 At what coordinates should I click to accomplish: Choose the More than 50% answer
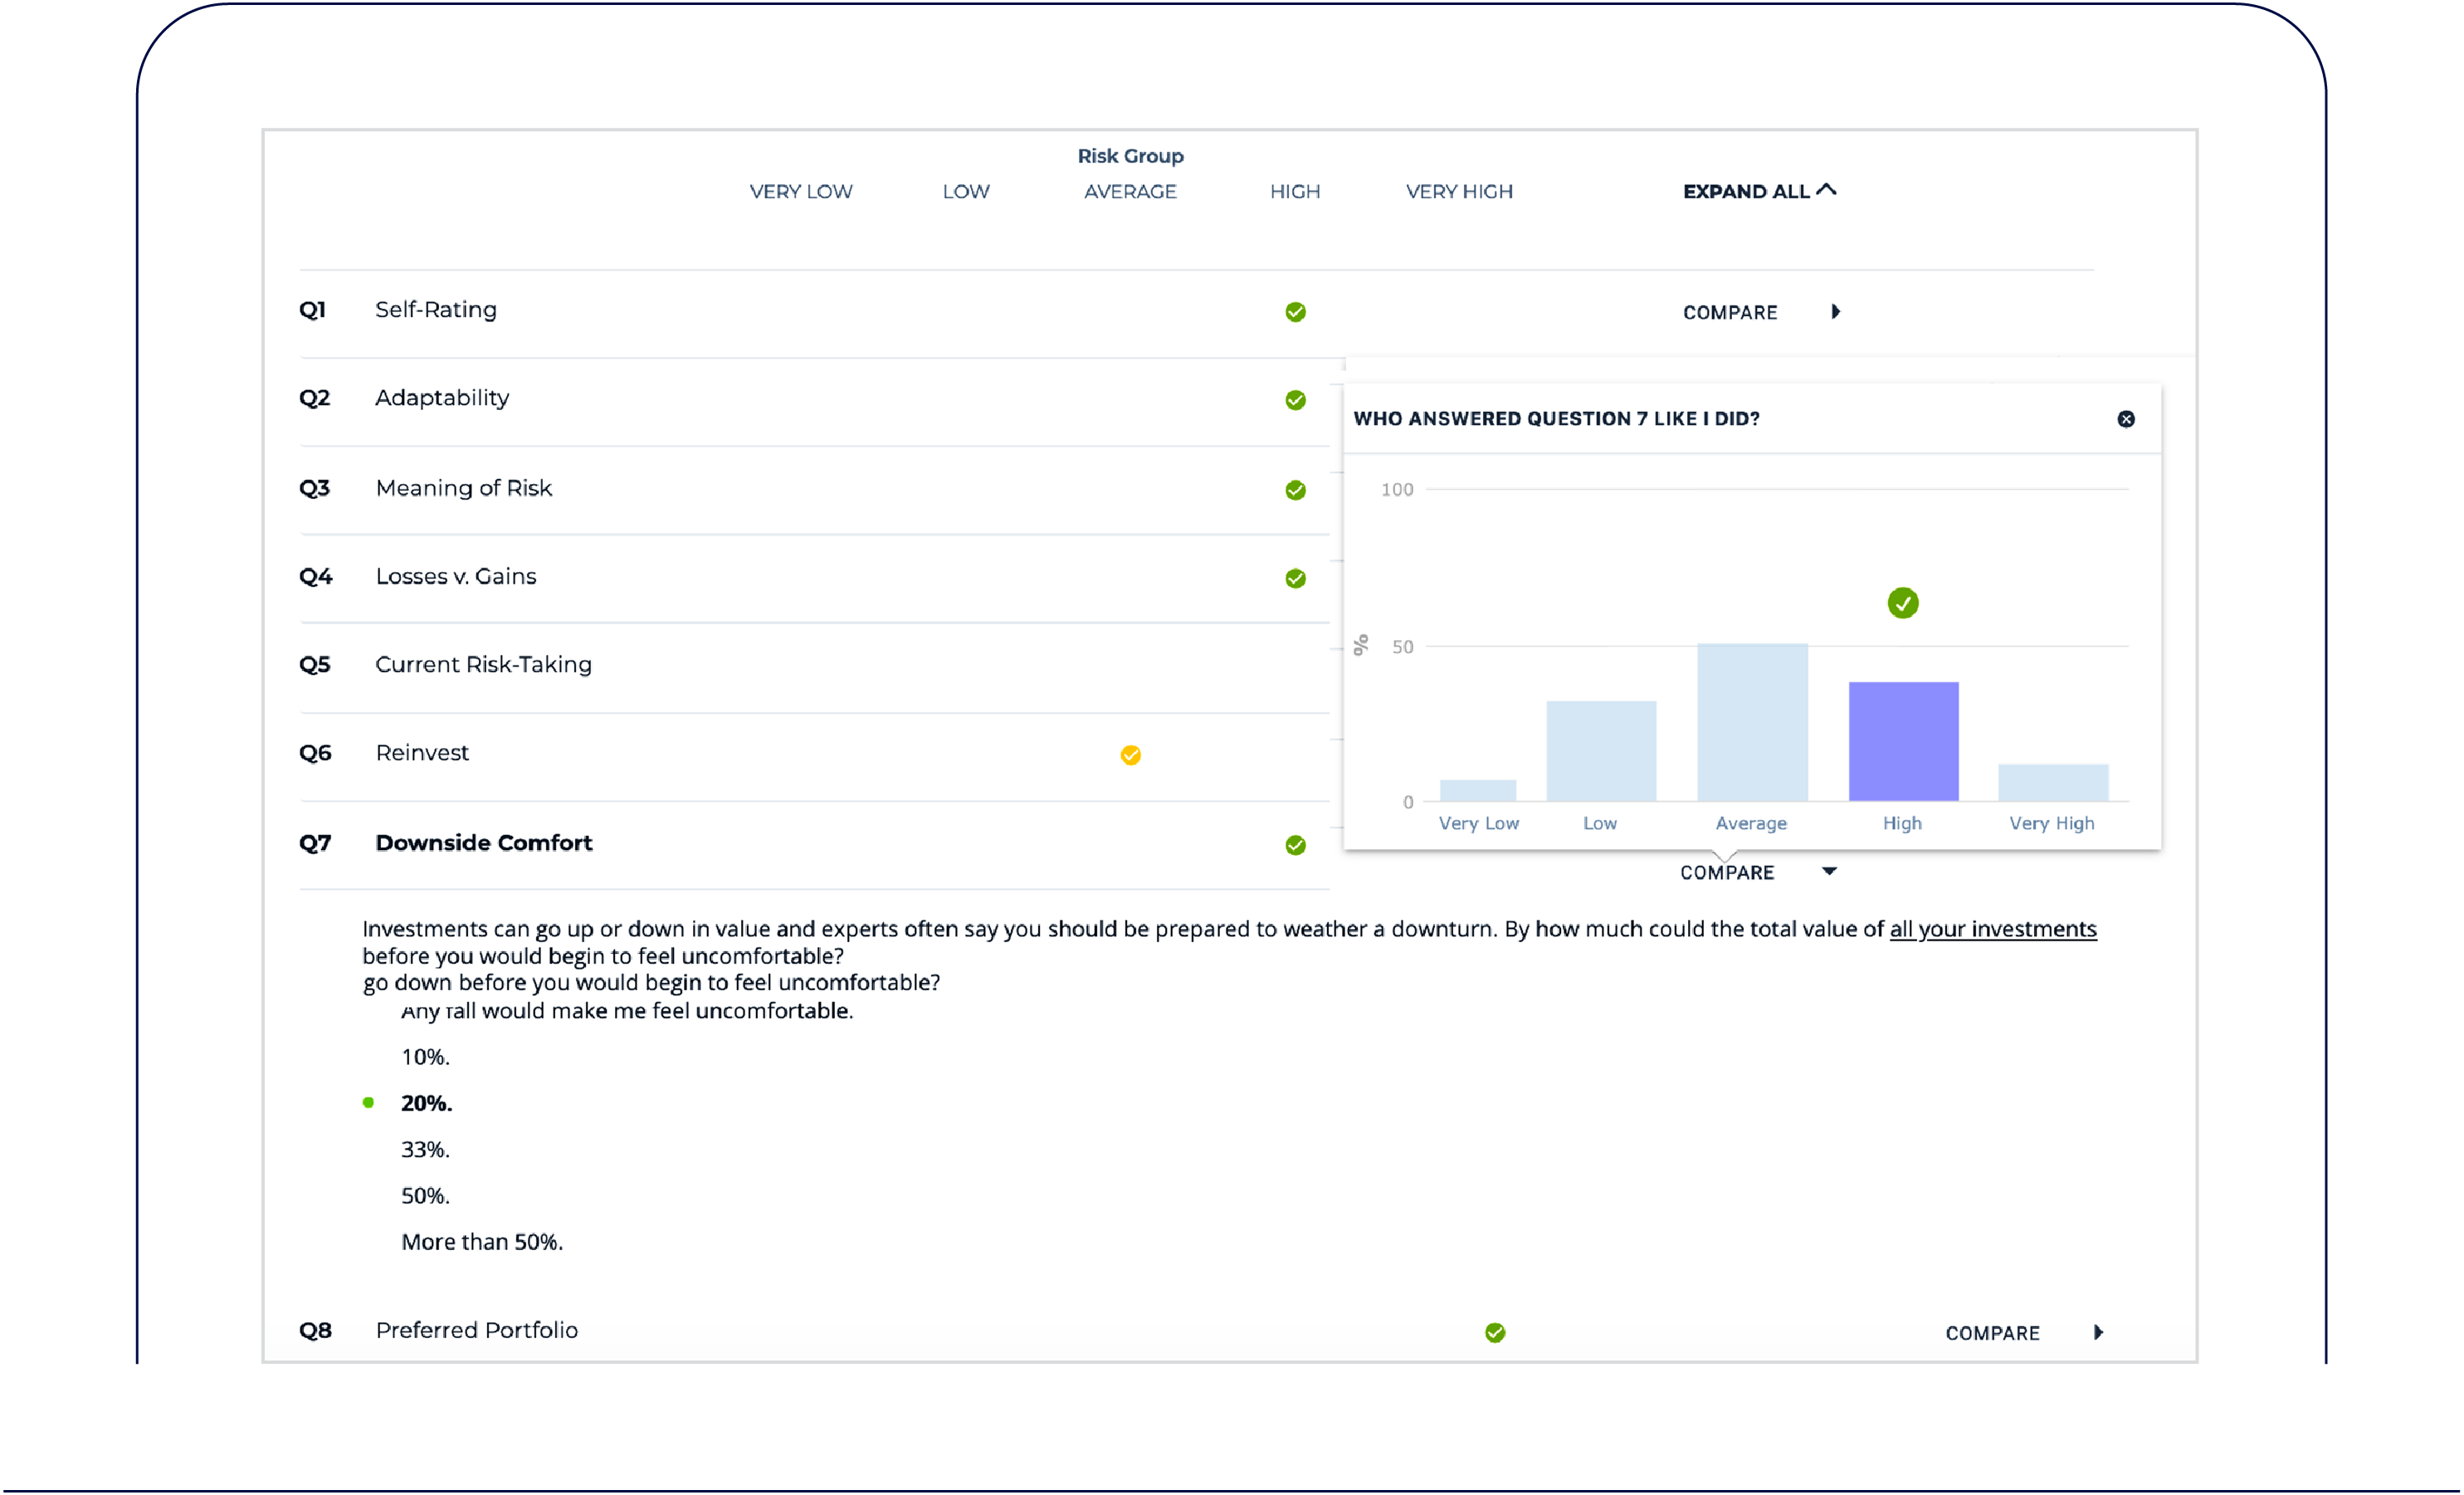(482, 1242)
